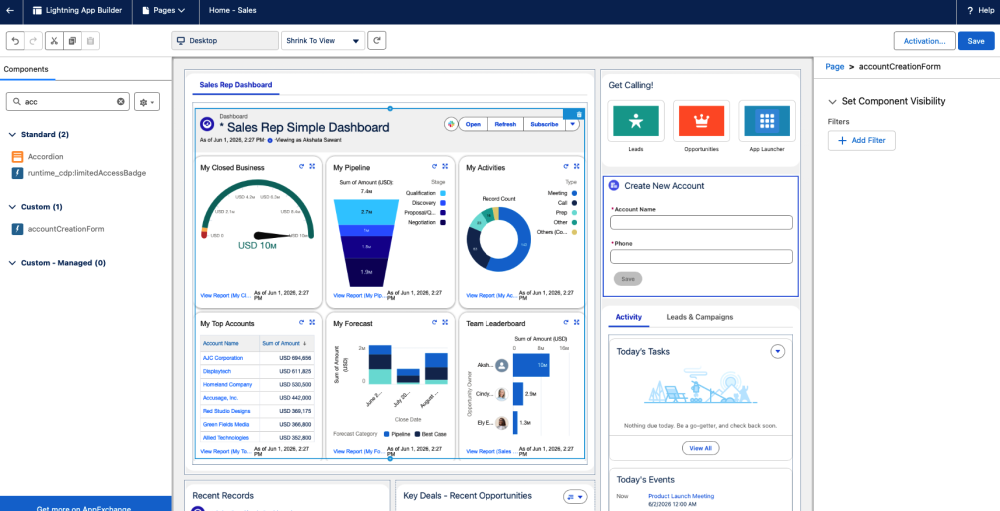Click the blue Save button in toolbar

coord(976,41)
